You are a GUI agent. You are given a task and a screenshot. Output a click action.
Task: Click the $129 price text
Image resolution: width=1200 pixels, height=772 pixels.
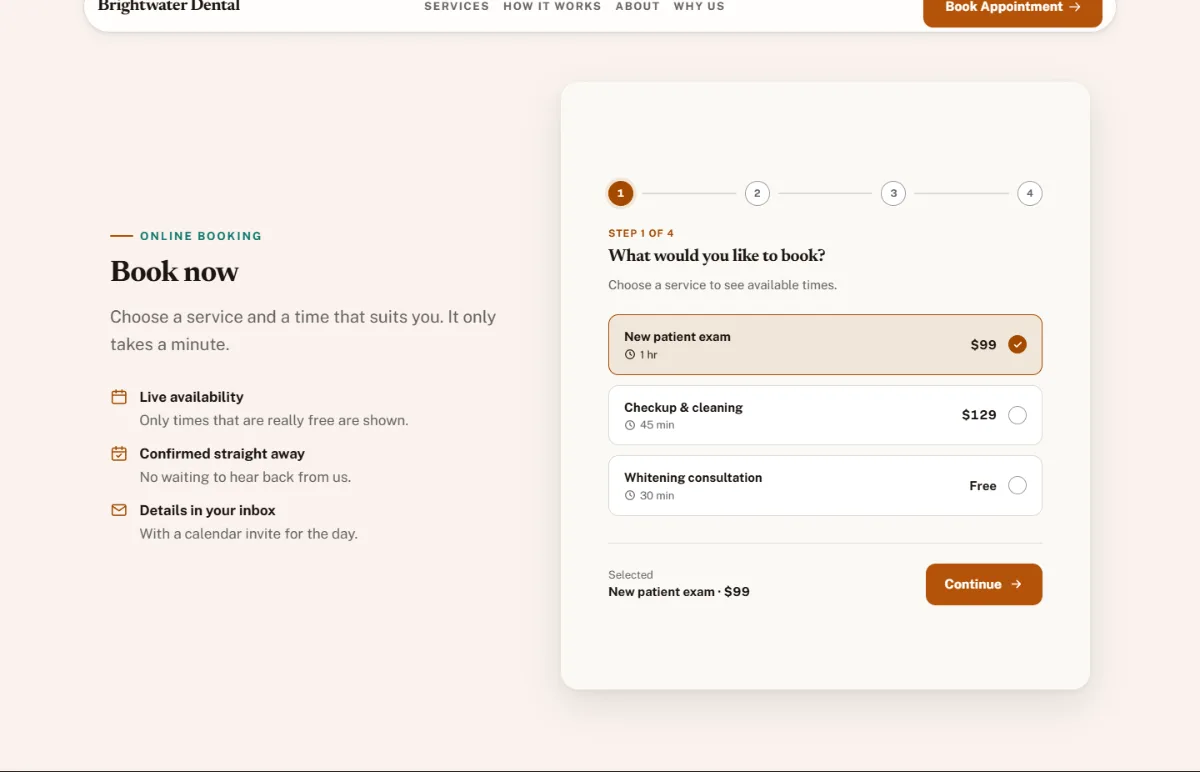coord(979,415)
